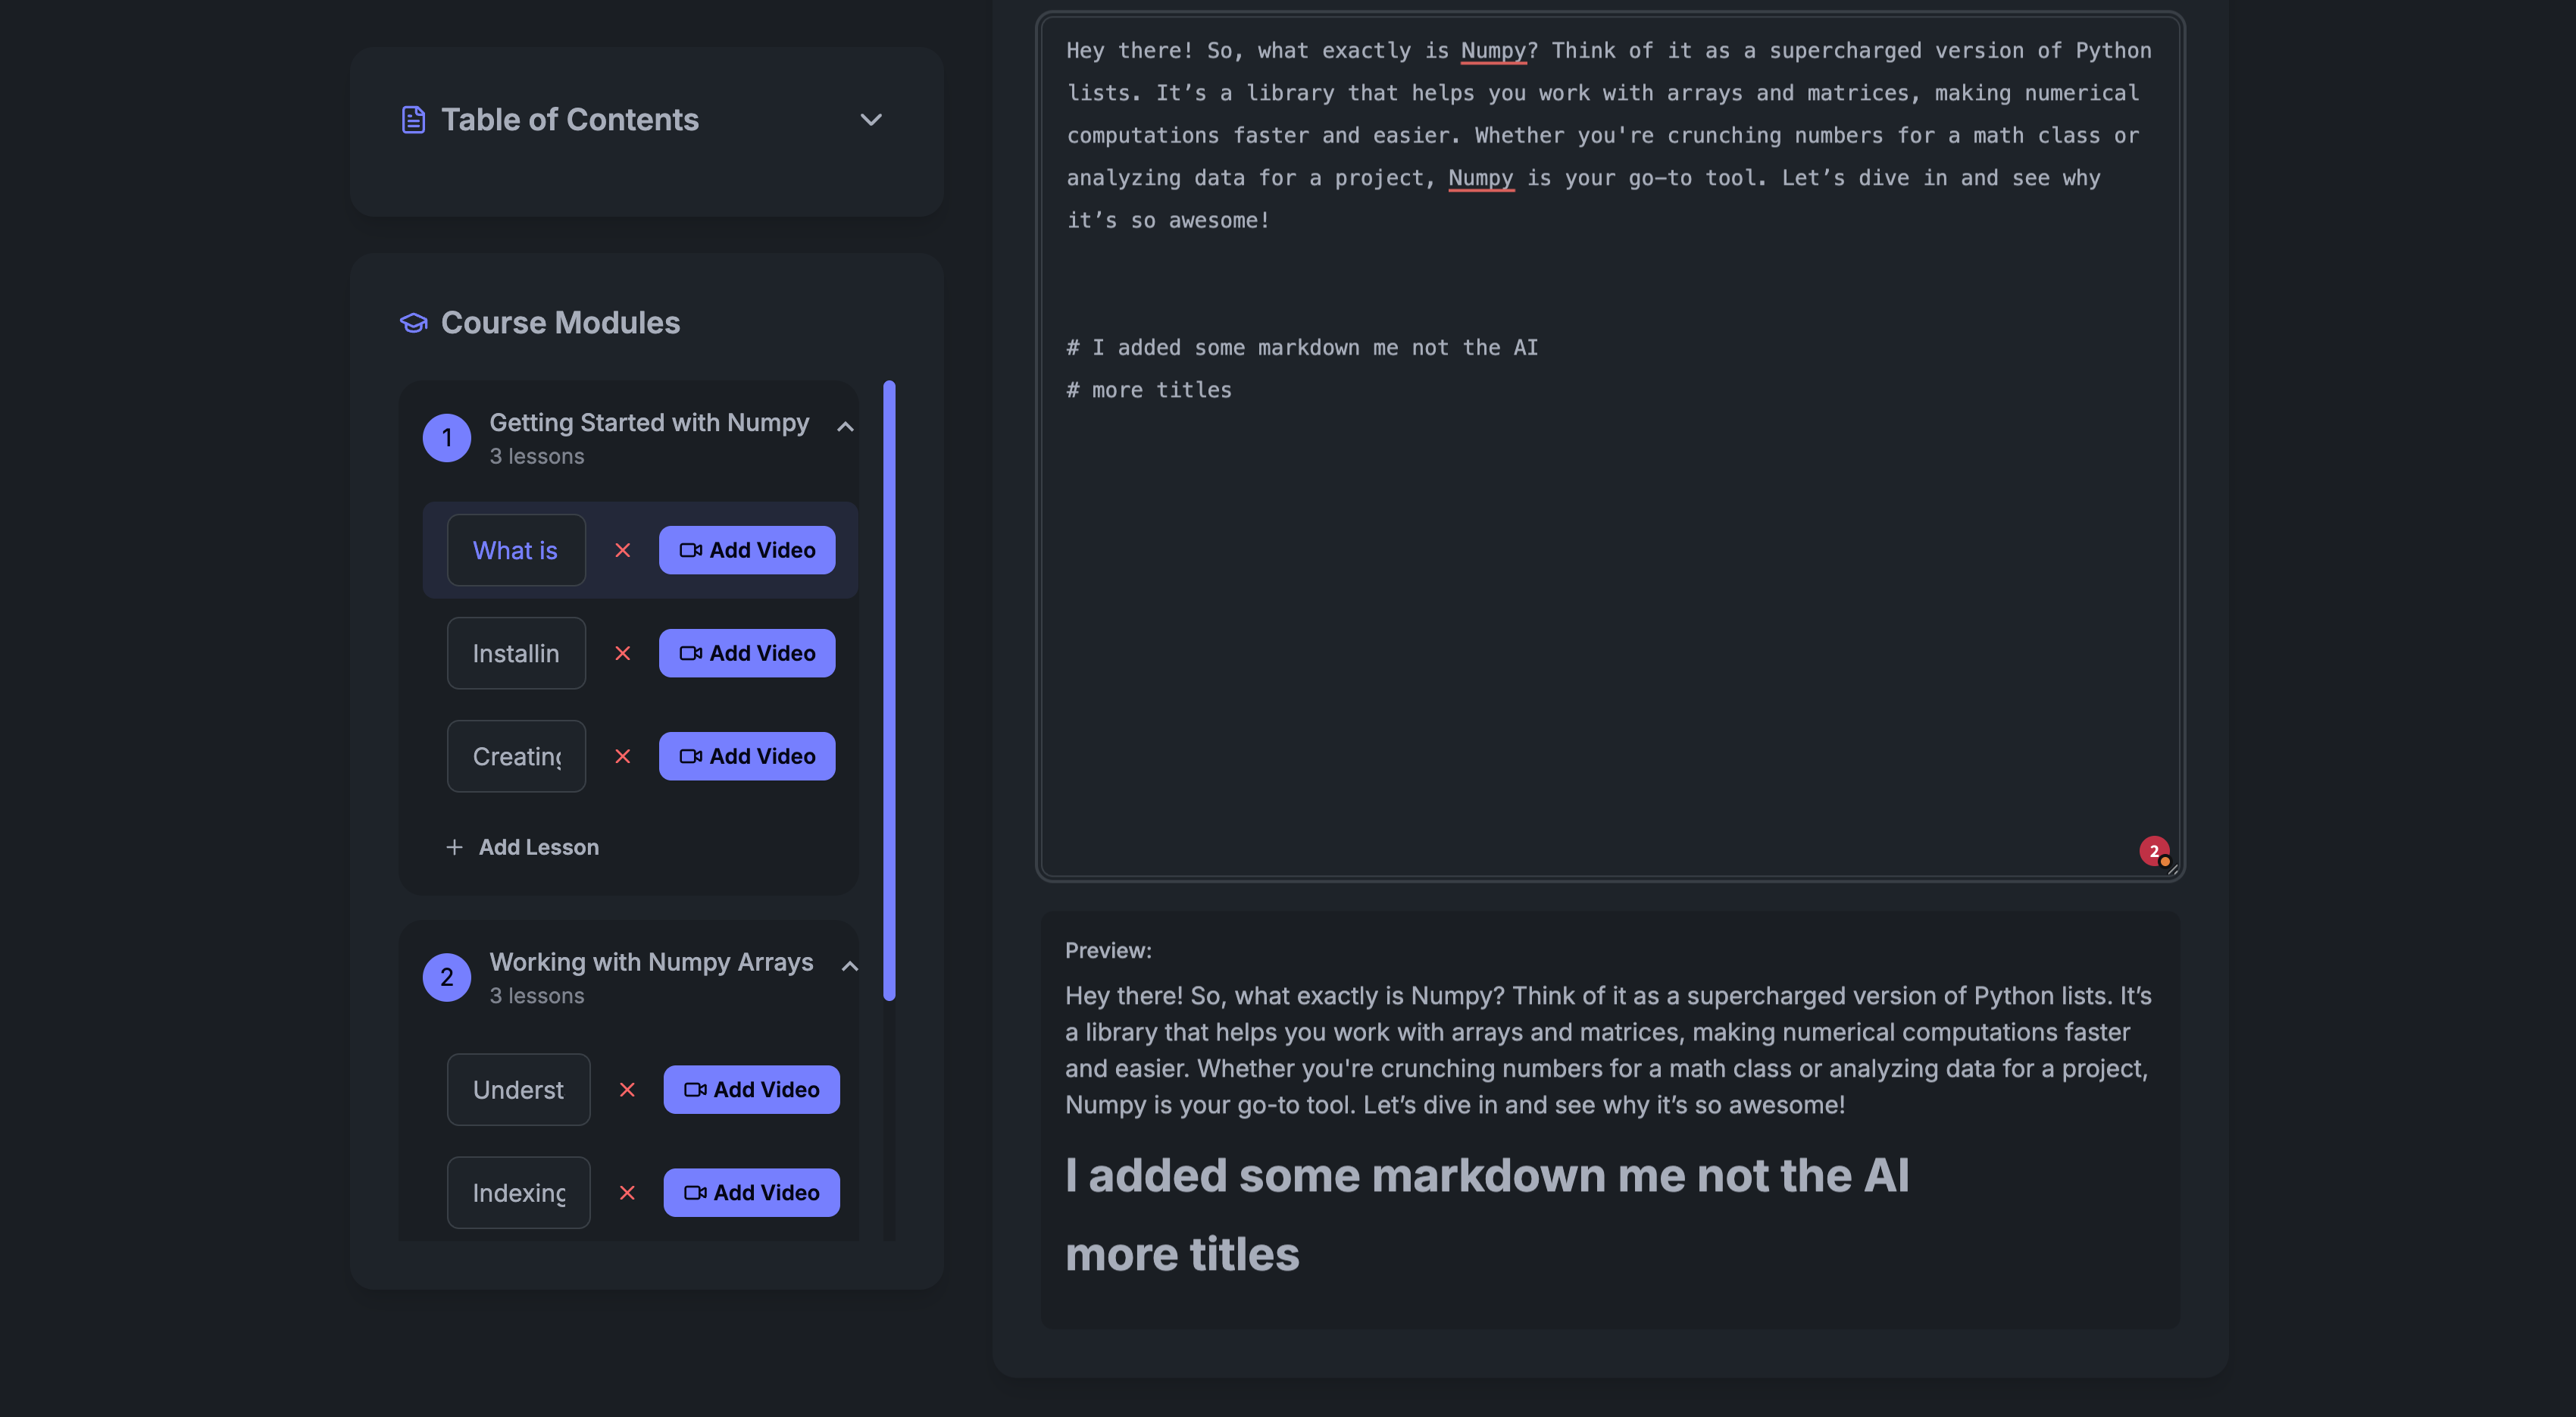This screenshot has width=2576, height=1417.
Task: Delete the 'Underst' lesson with X icon
Action: tap(627, 1089)
